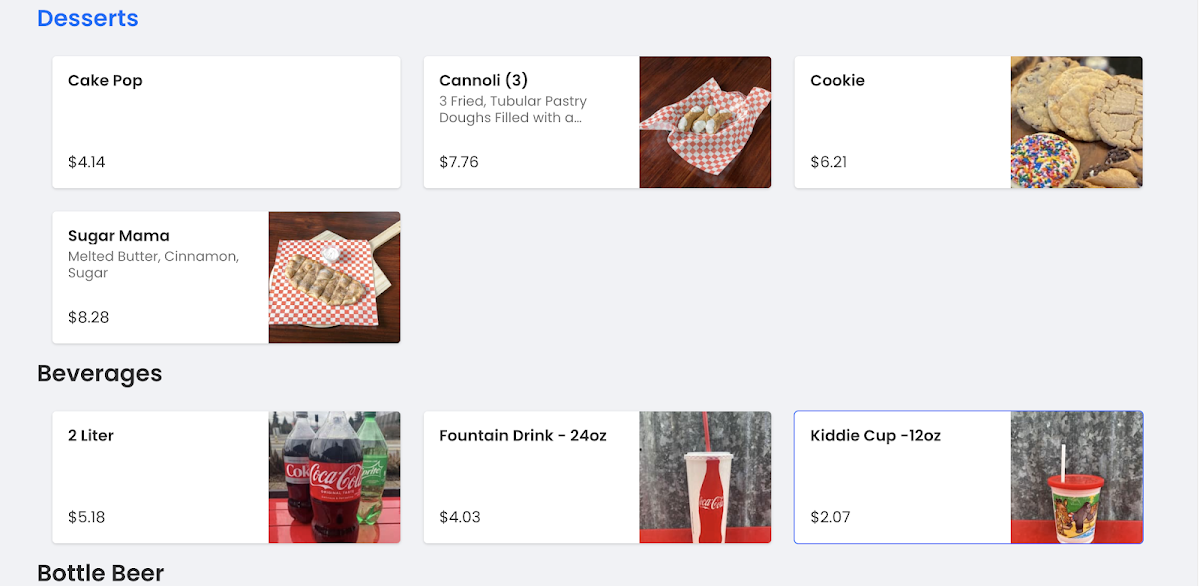Click the Bottle Beer section heading
The height and width of the screenshot is (586, 1200).
100,573
